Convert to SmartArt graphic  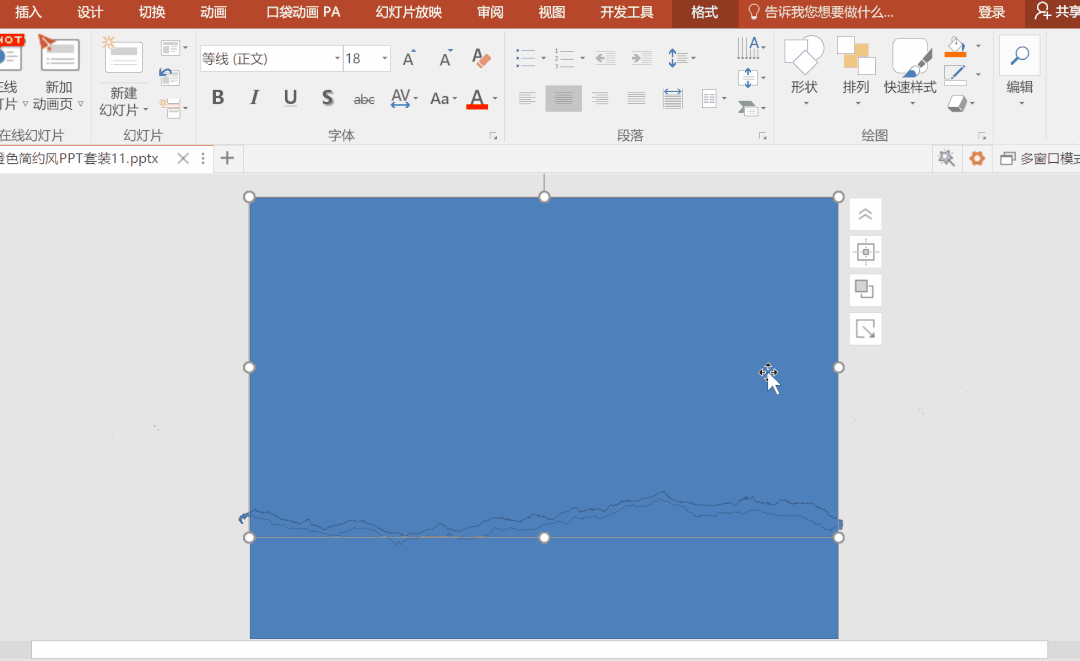click(x=751, y=108)
